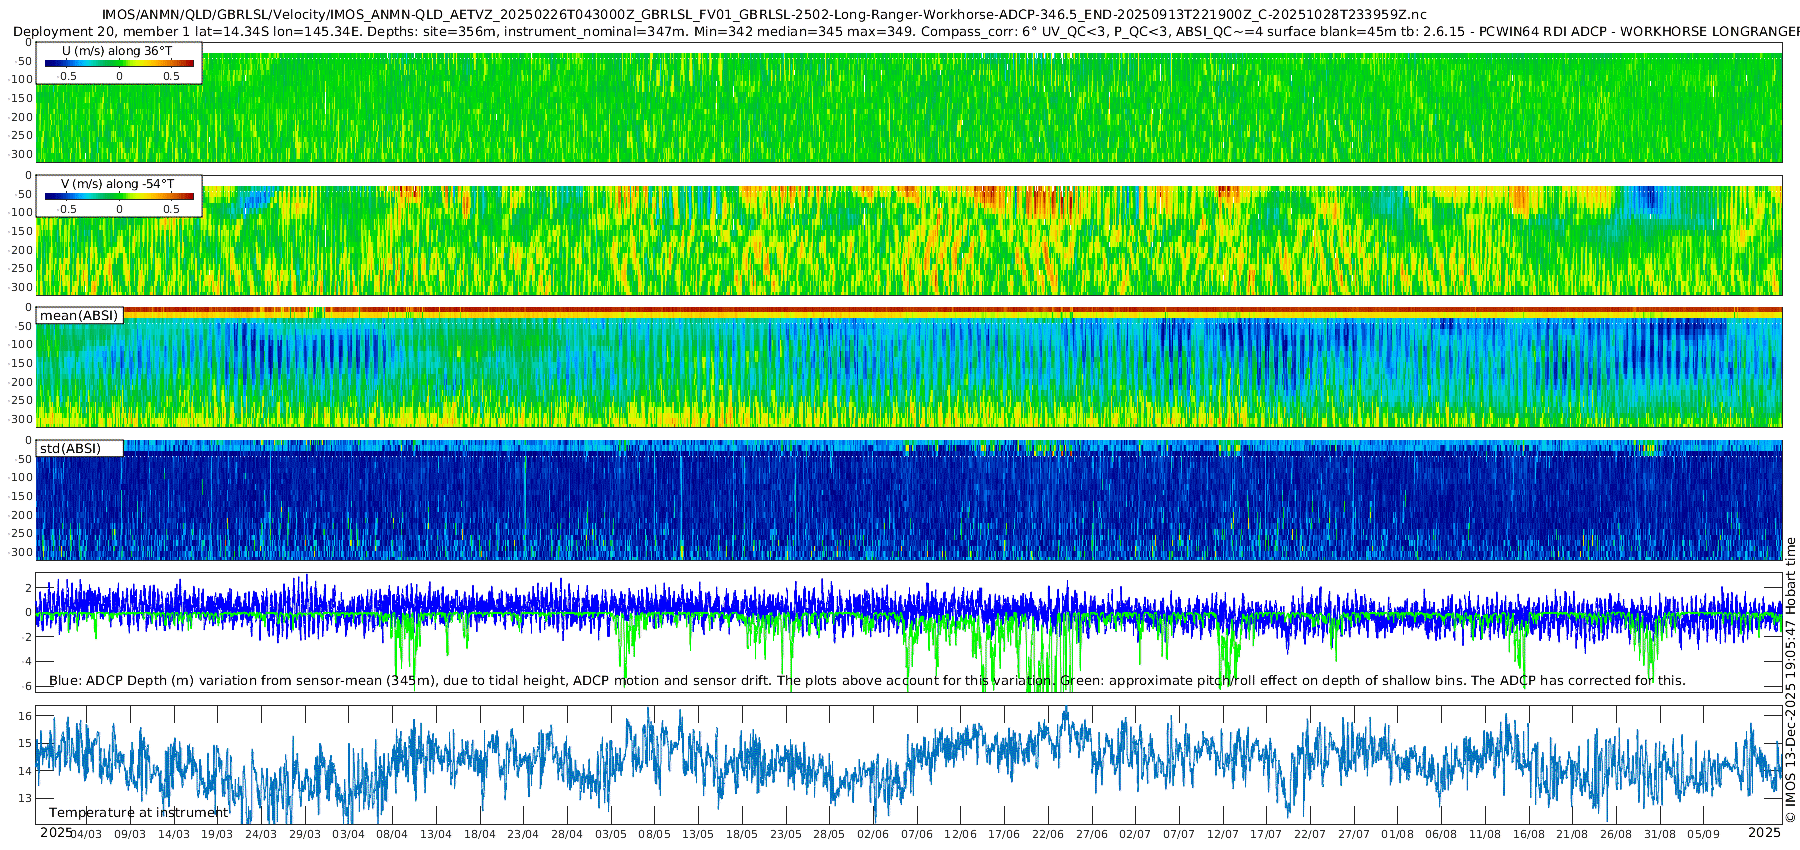Click the 14 tick on temperature axis

[26, 771]
